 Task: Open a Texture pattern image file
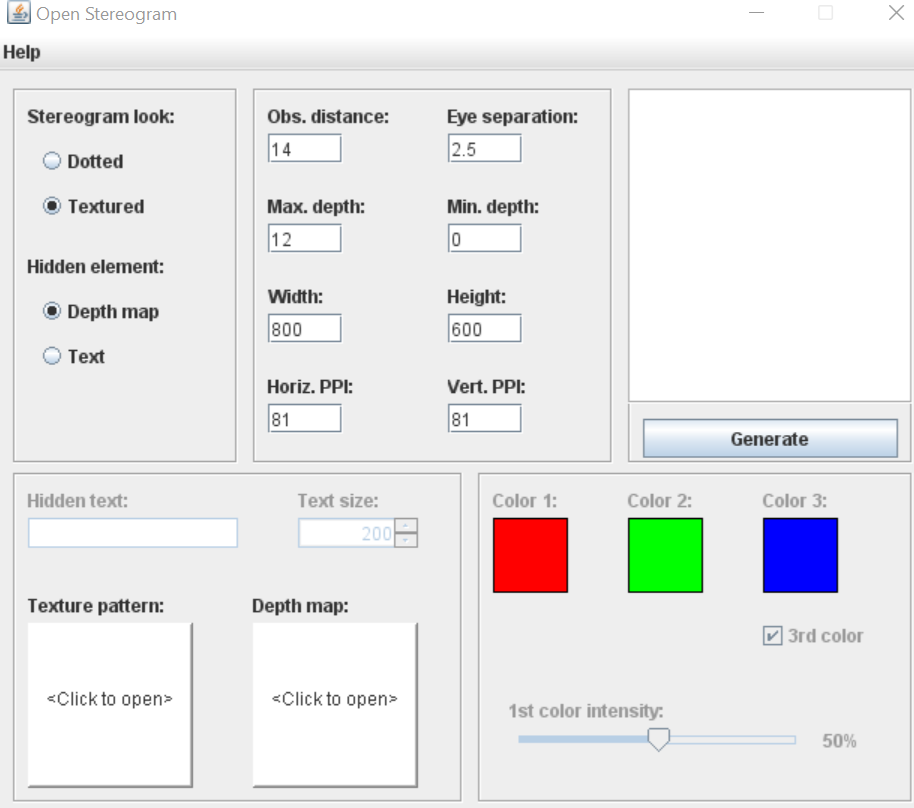click(110, 705)
